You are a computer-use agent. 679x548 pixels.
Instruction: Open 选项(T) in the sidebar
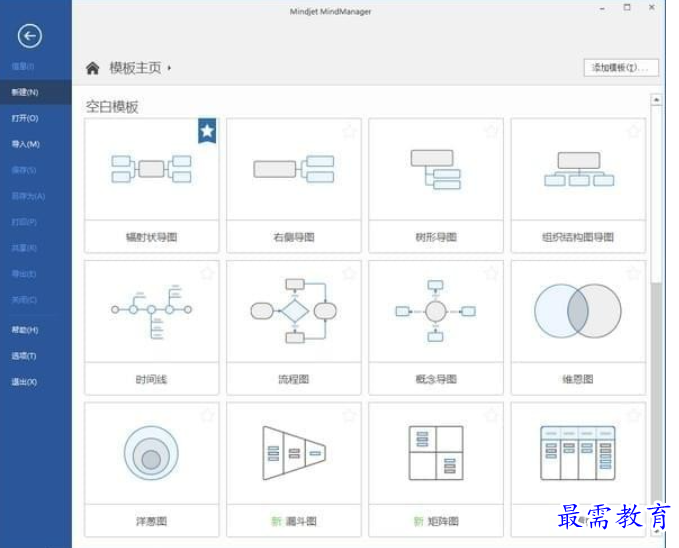pyautogui.click(x=24, y=356)
